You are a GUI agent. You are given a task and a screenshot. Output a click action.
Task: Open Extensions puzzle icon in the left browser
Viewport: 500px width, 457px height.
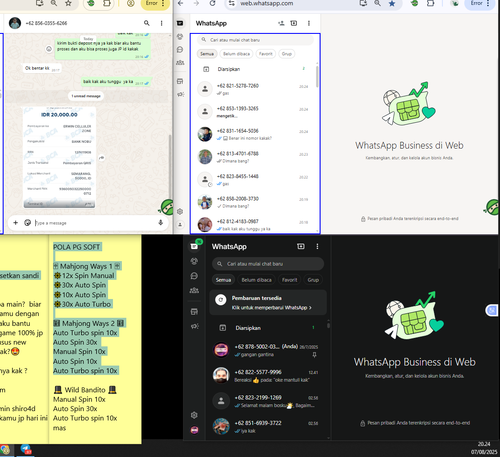tap(107, 3)
